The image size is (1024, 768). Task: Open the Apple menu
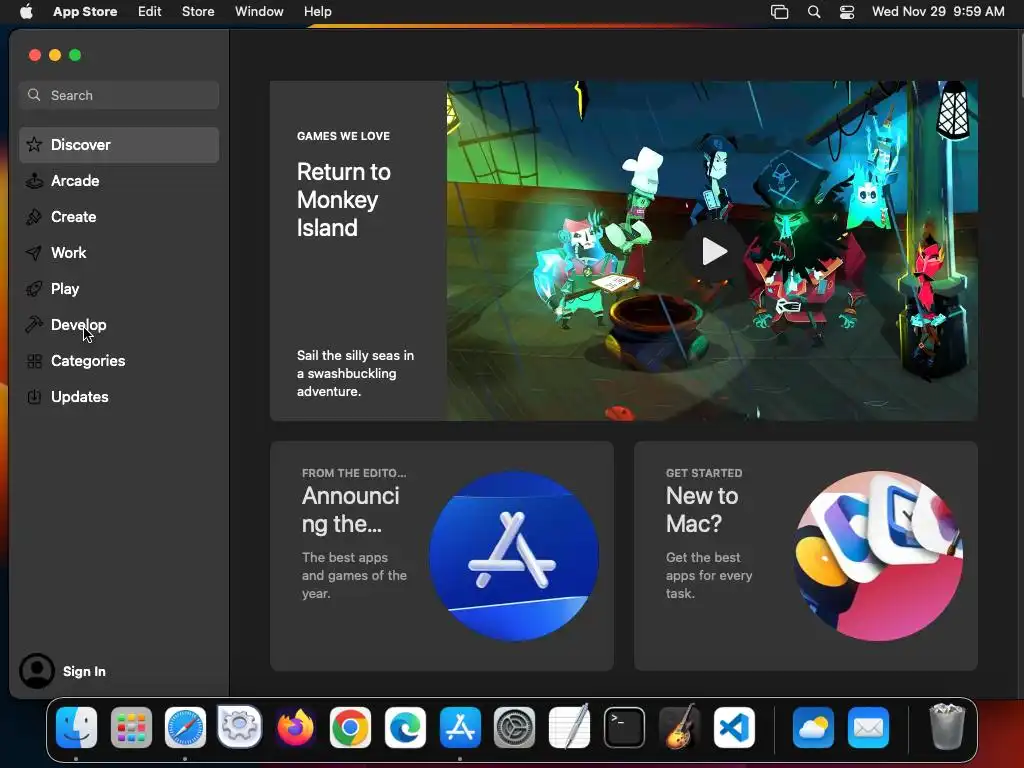26,12
